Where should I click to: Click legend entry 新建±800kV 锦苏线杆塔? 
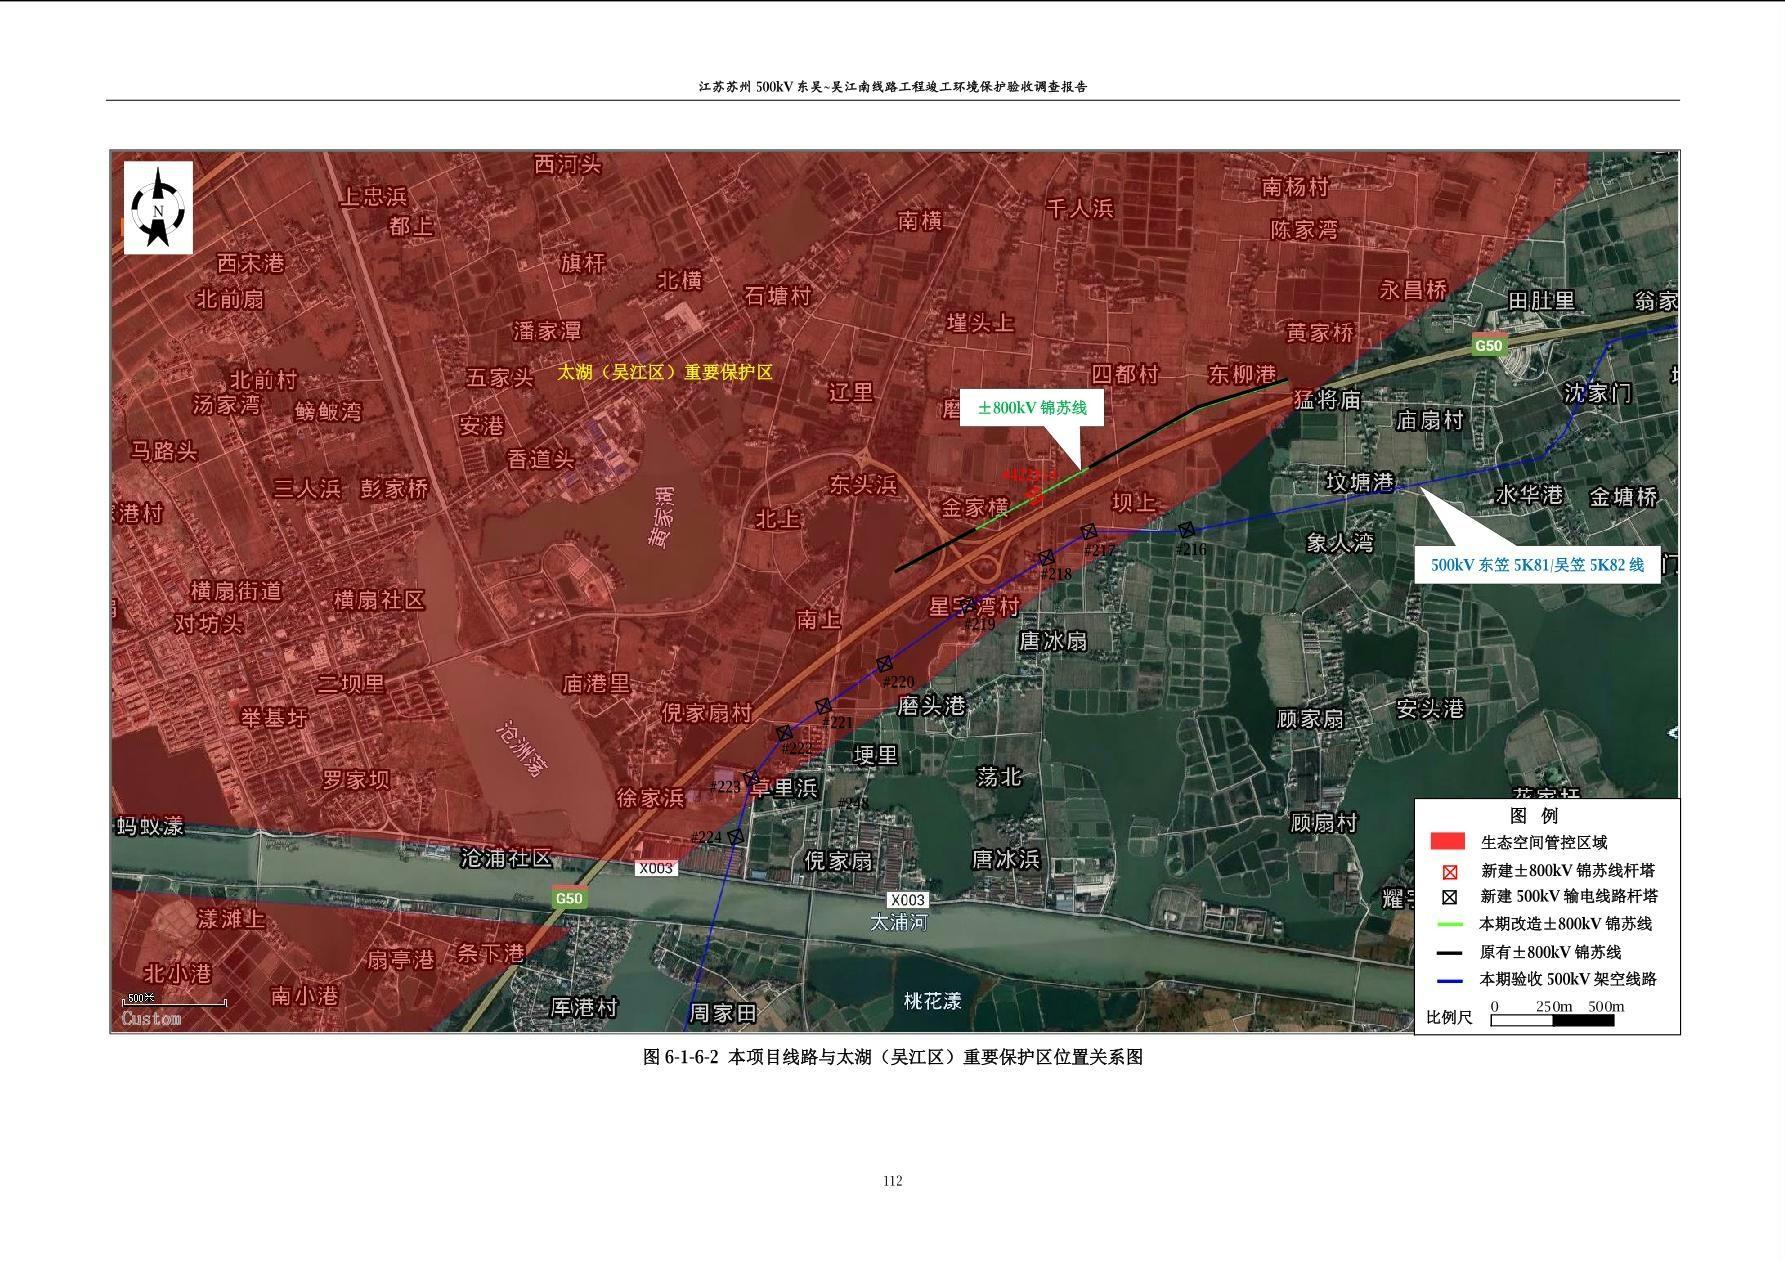pos(1567,871)
